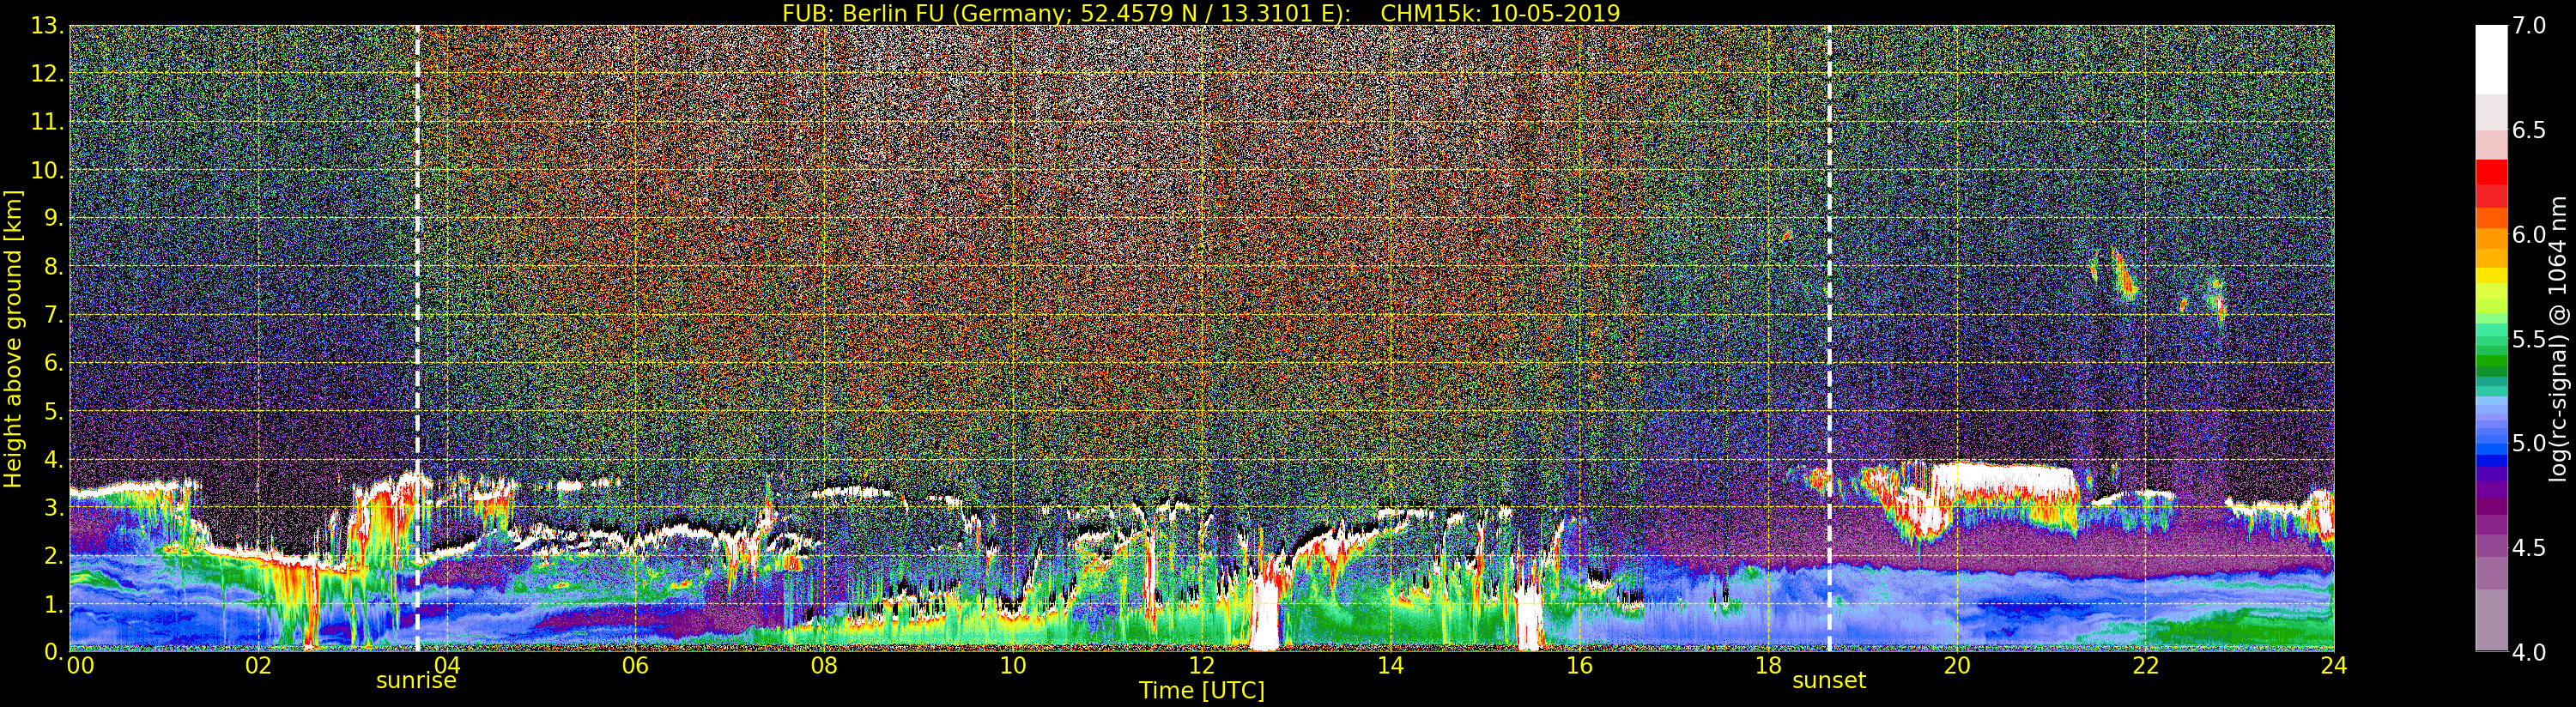This screenshot has width=2576, height=707.
Task: Select the sunset dashed vertical line
Action: click(1829, 300)
